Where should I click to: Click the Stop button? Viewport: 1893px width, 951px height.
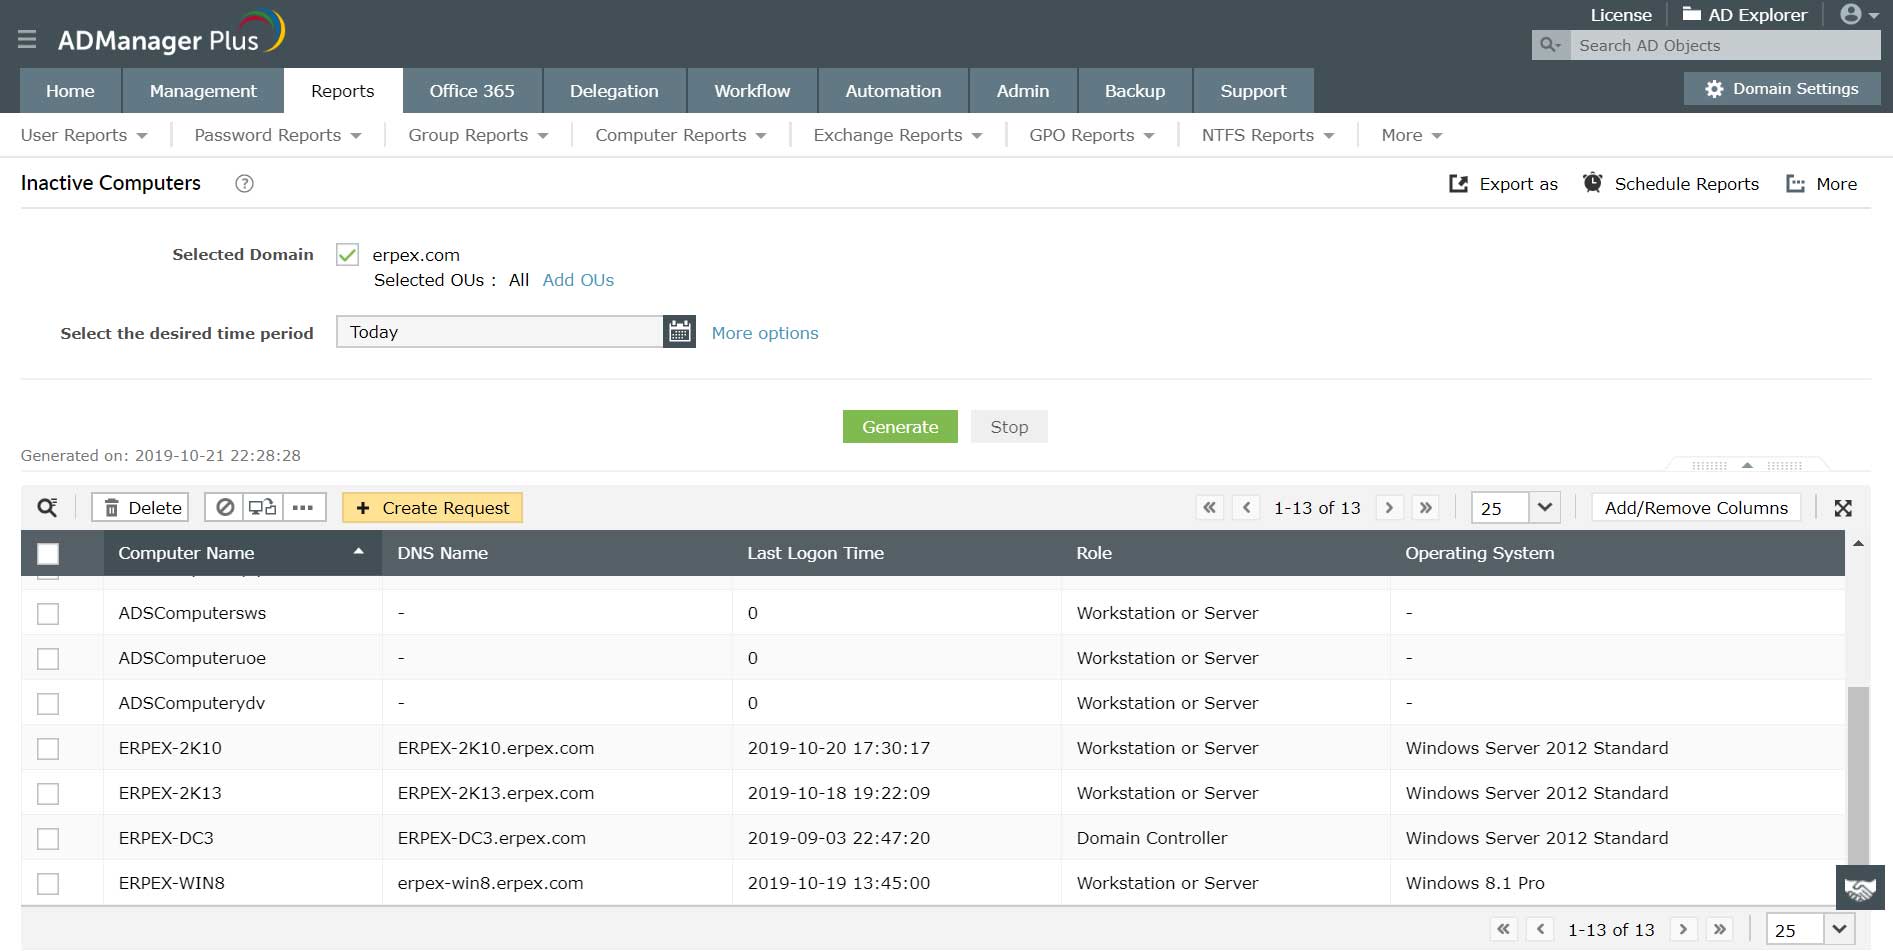click(1009, 427)
